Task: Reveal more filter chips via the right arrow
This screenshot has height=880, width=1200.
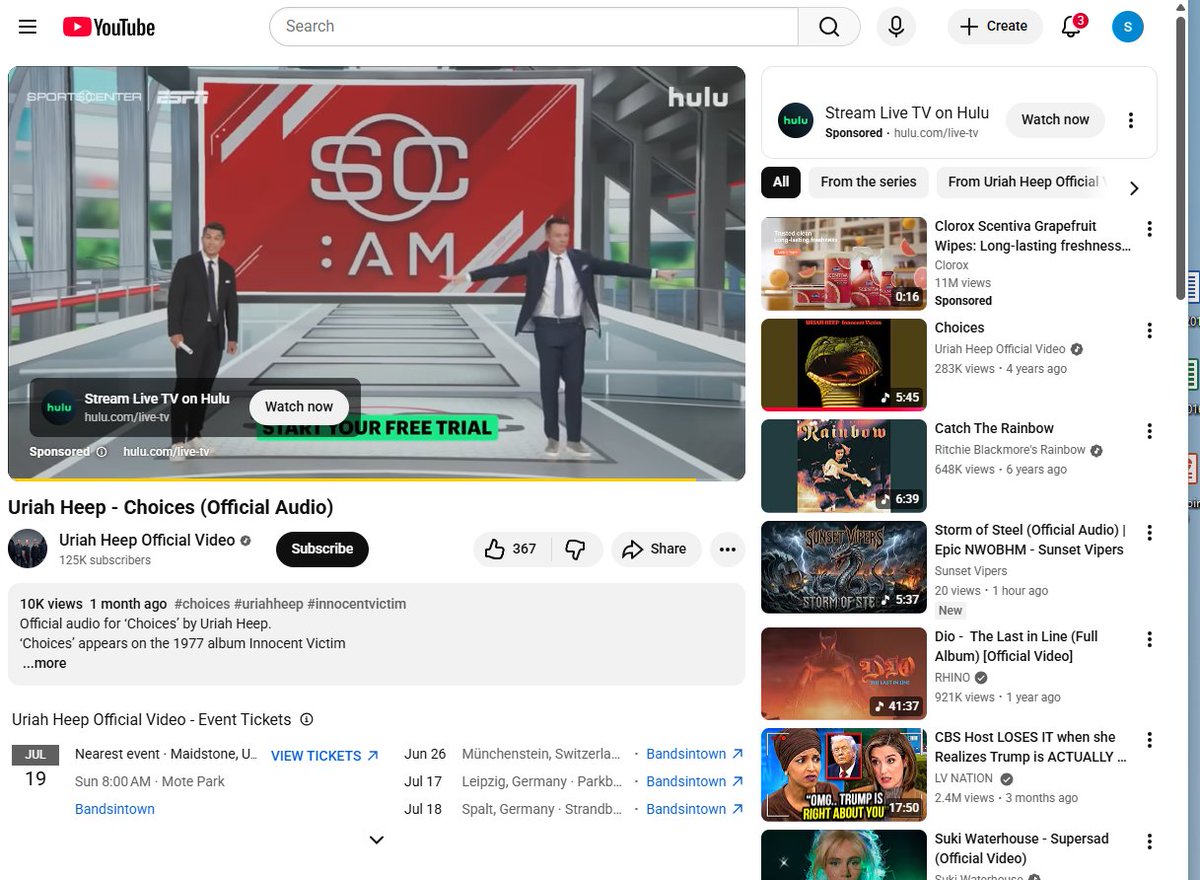Action: point(1134,187)
